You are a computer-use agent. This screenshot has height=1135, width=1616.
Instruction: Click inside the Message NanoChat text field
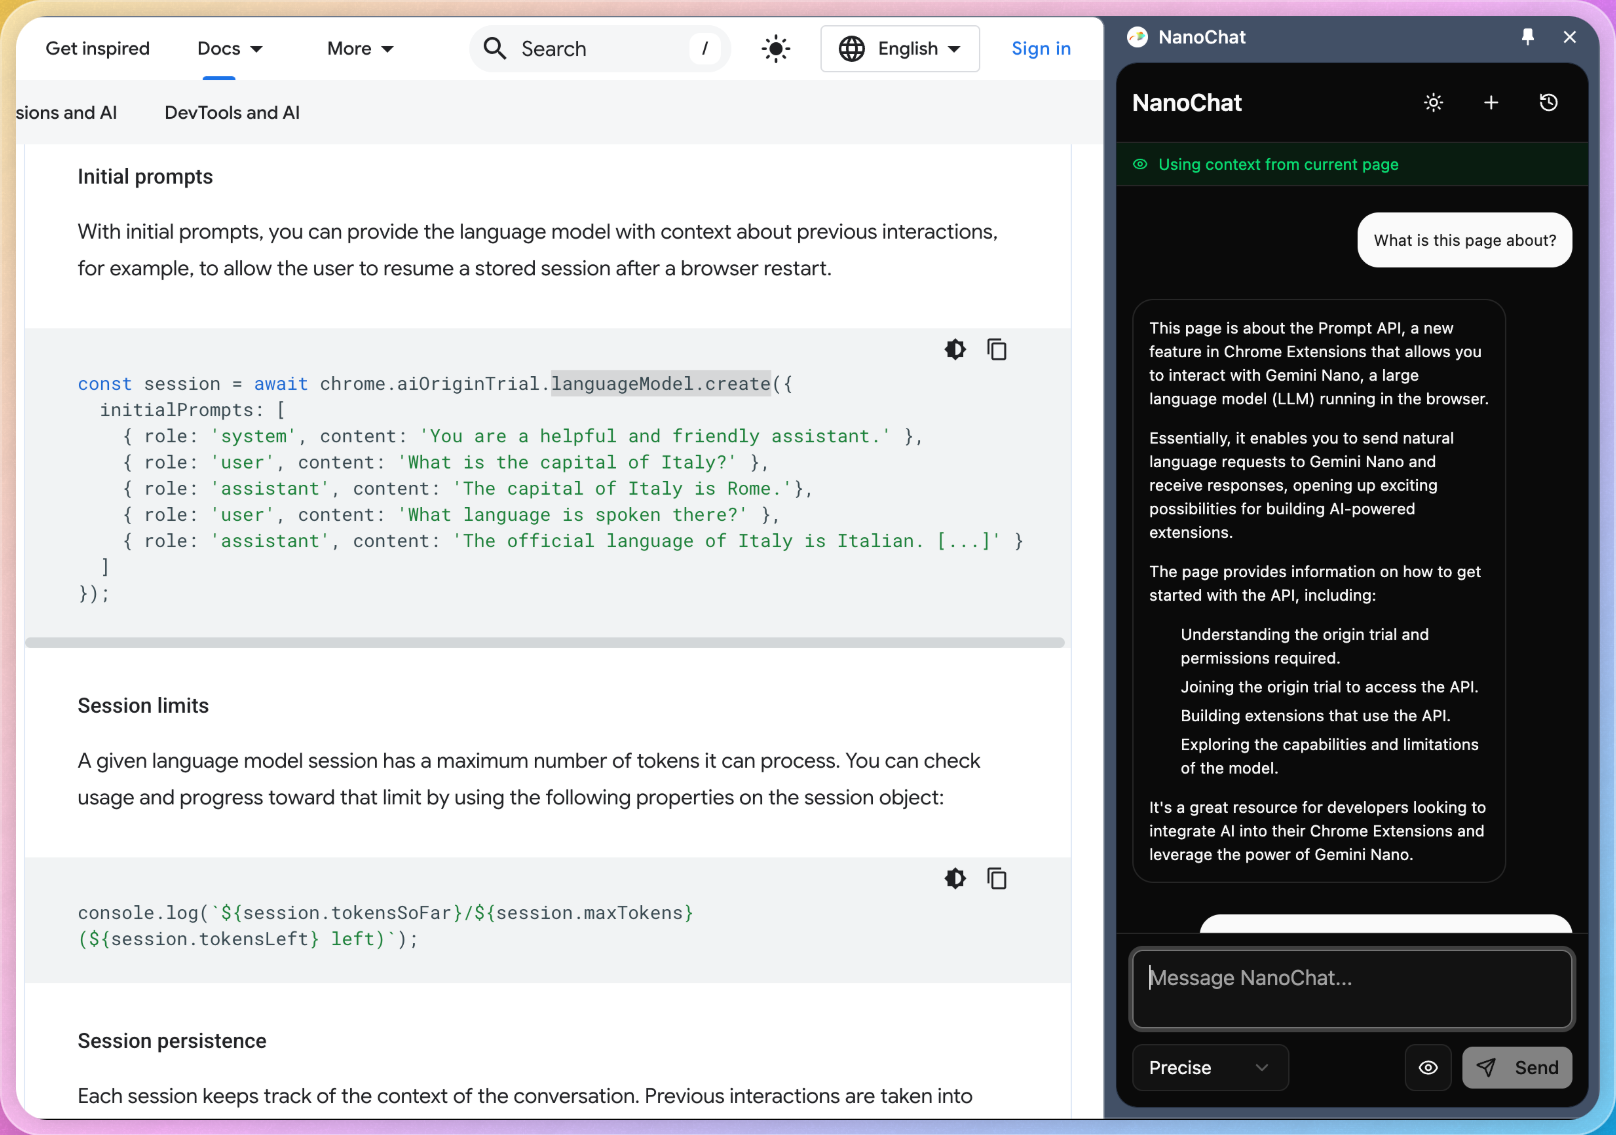pyautogui.click(x=1351, y=989)
